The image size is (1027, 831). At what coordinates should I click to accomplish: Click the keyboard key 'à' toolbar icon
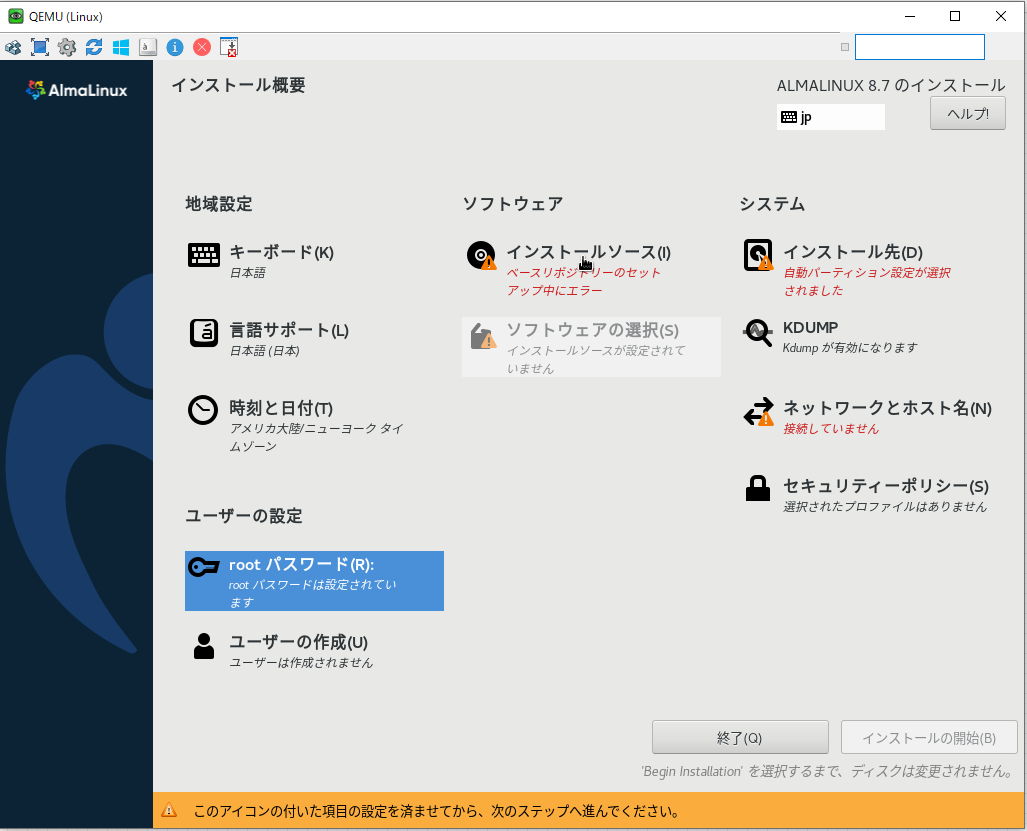click(148, 47)
